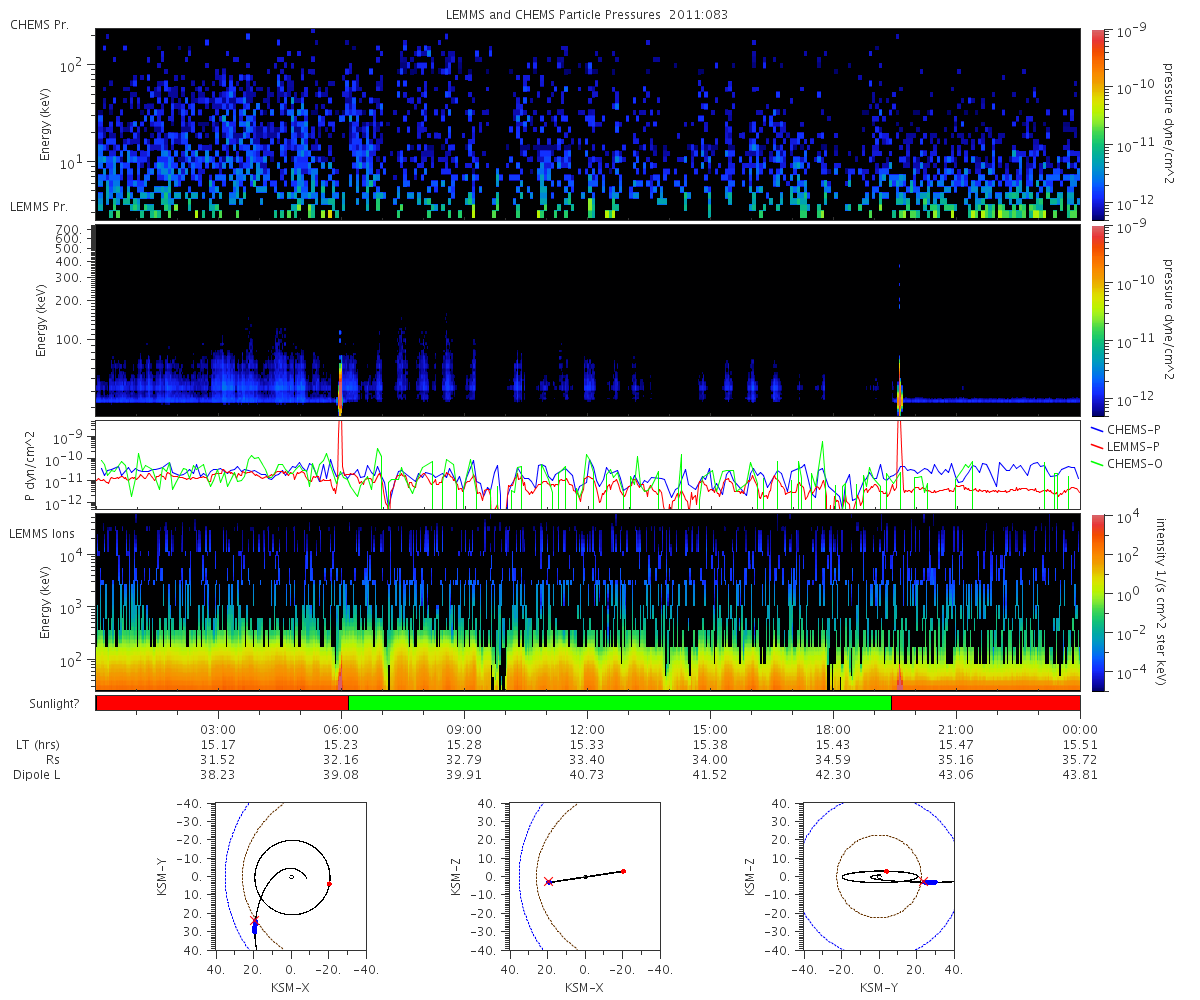Click the CHEMS Pr. panel label
This screenshot has width=1200, height=1000.
coord(39,24)
